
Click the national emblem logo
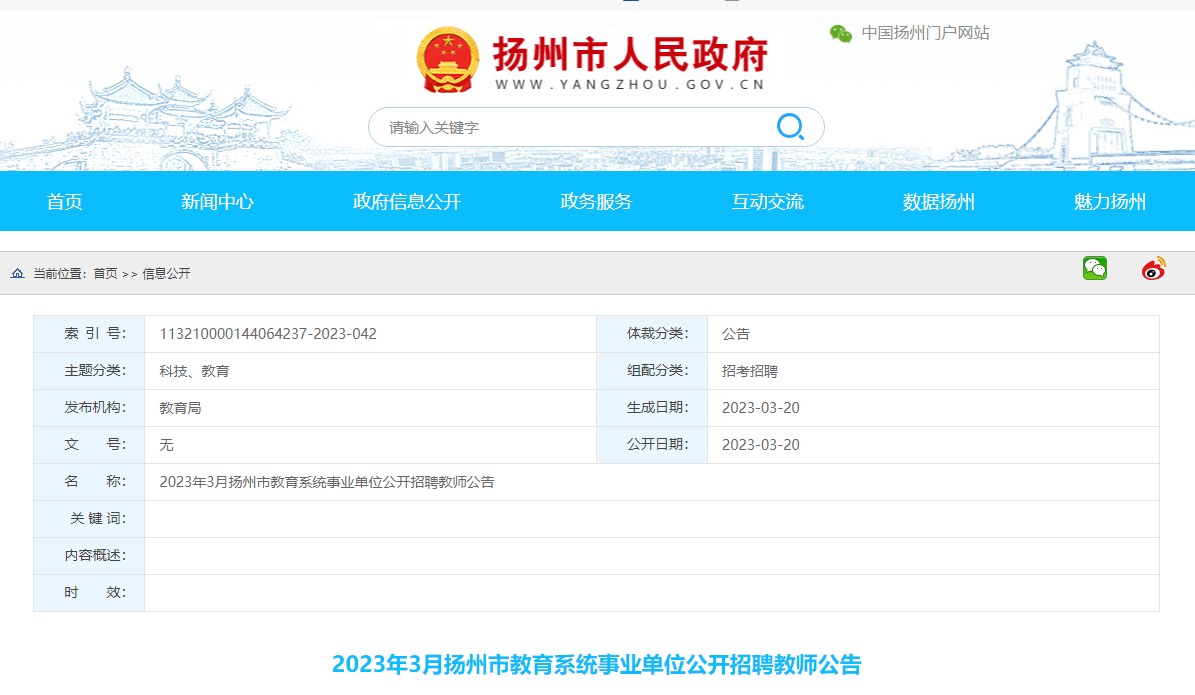click(447, 61)
